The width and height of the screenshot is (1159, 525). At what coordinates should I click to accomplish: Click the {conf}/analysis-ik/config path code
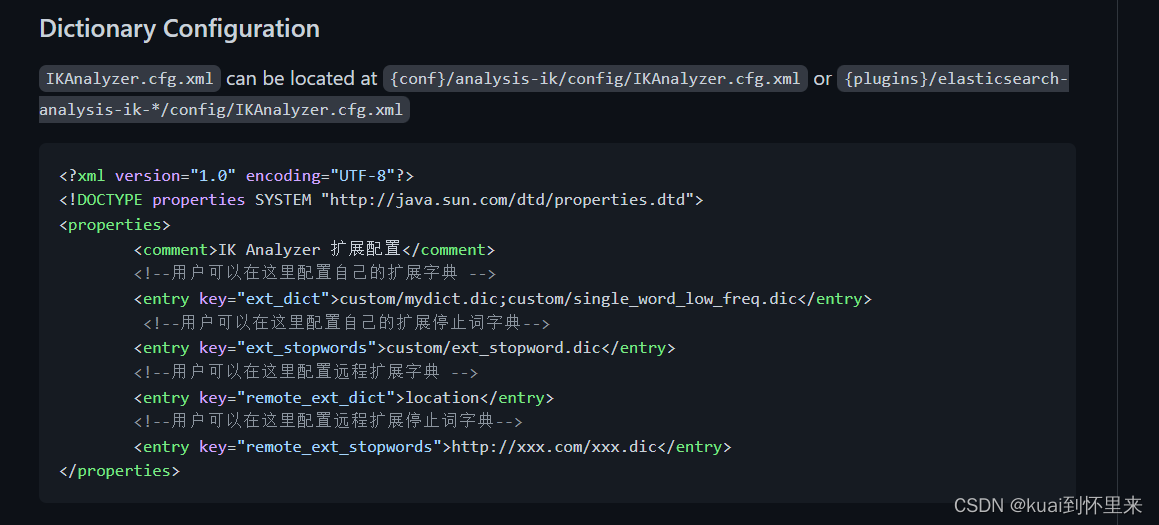coord(595,78)
